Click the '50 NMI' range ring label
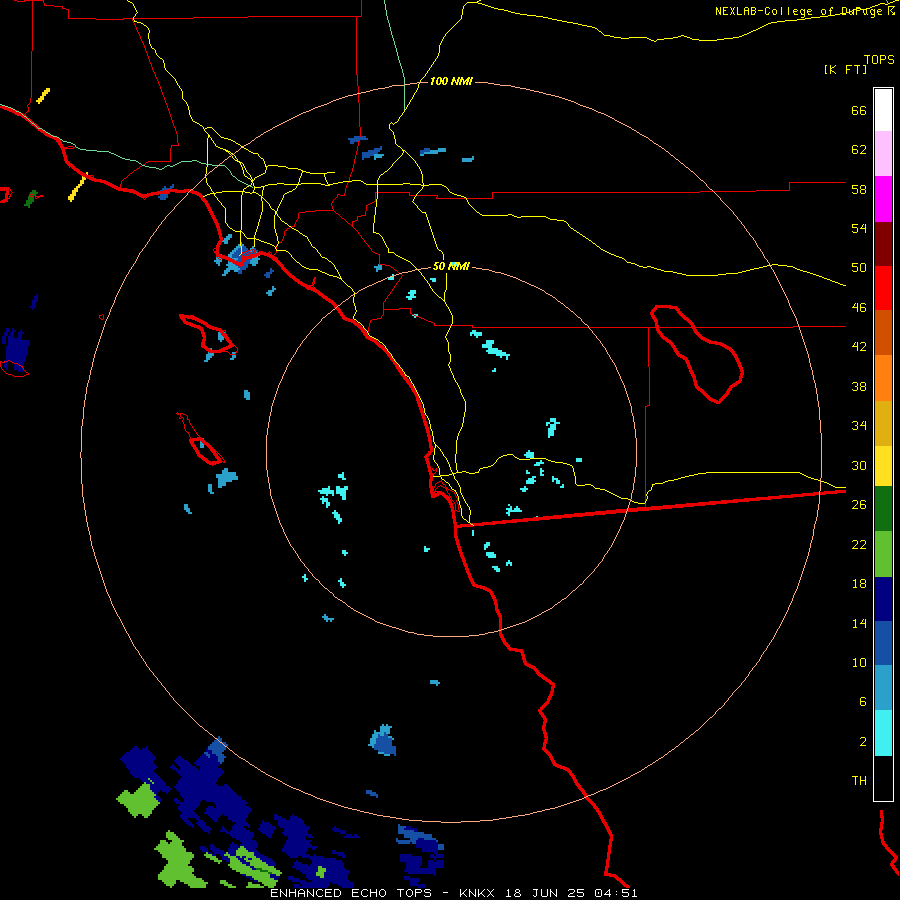Screen dimensions: 900x900 click(x=451, y=266)
